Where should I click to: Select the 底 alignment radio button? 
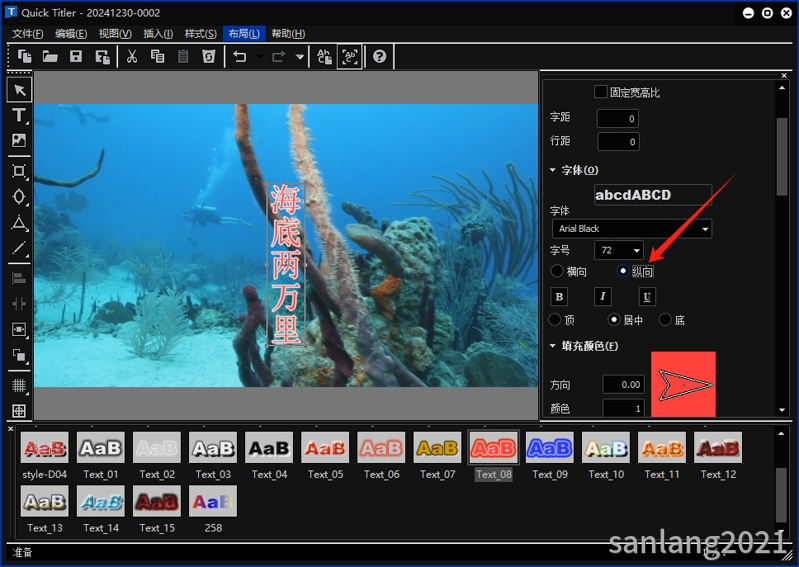(665, 319)
